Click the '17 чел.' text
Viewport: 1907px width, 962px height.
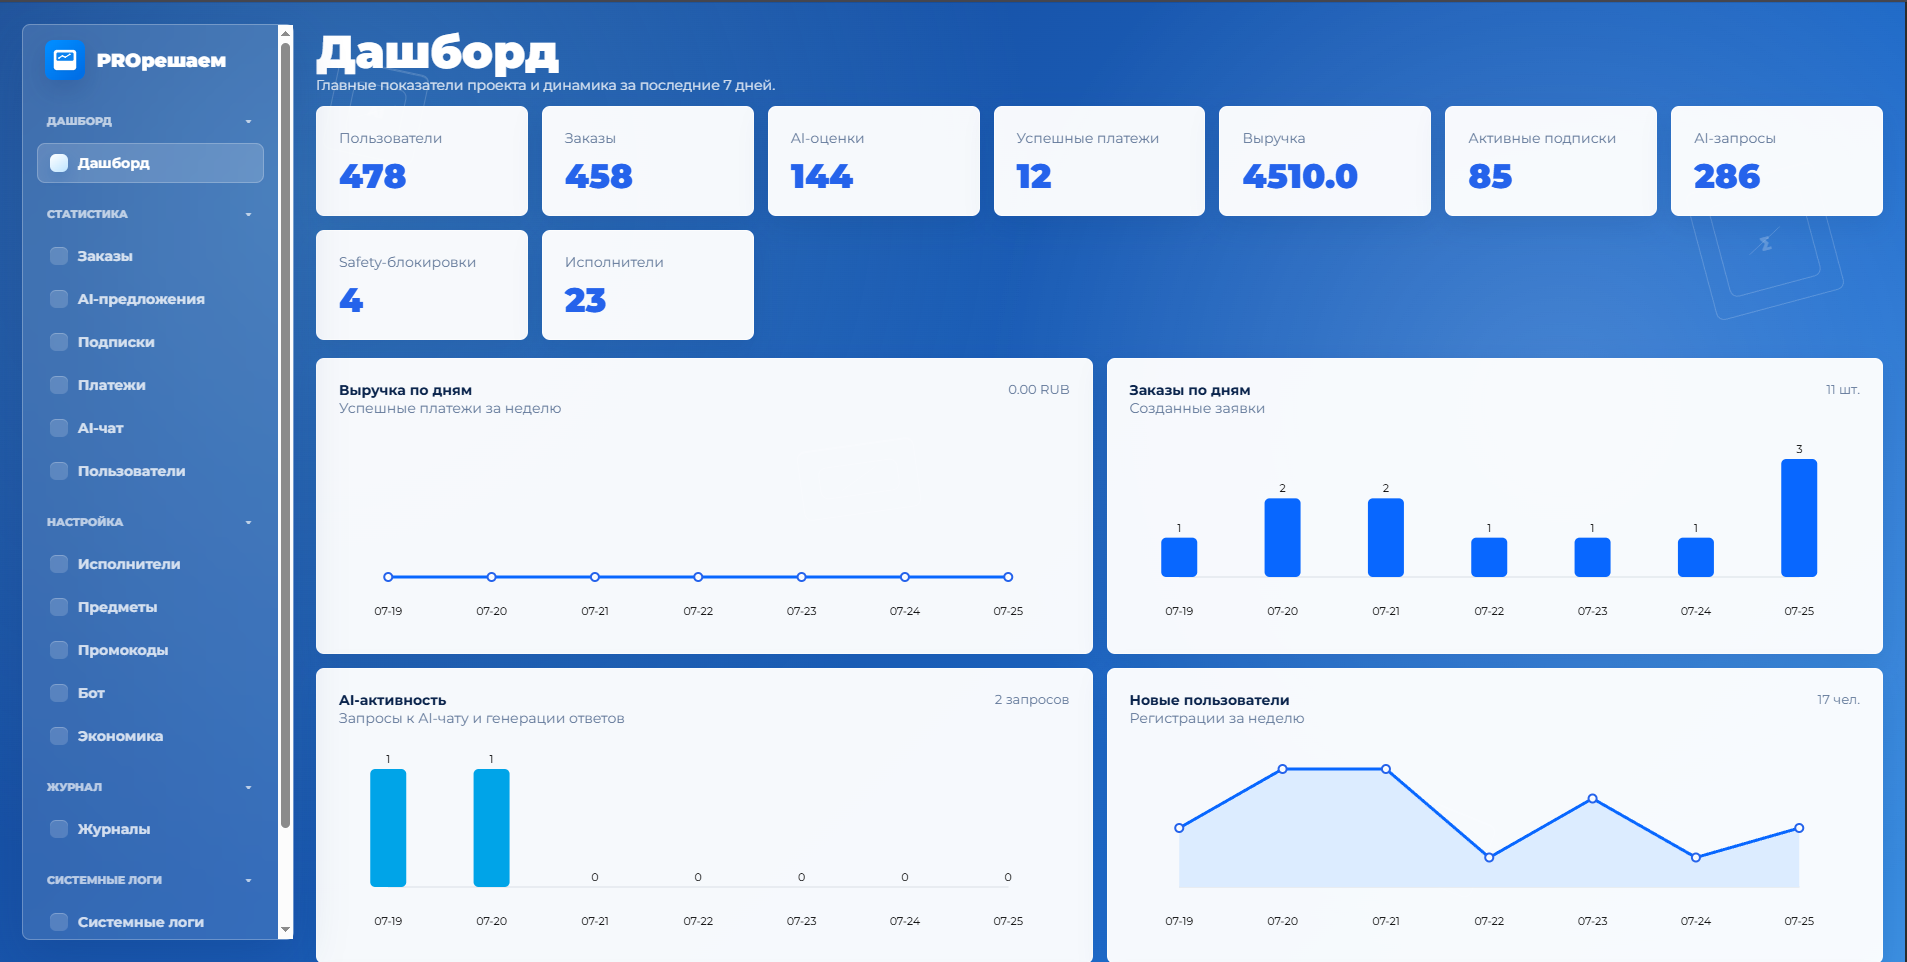pyautogui.click(x=1838, y=699)
